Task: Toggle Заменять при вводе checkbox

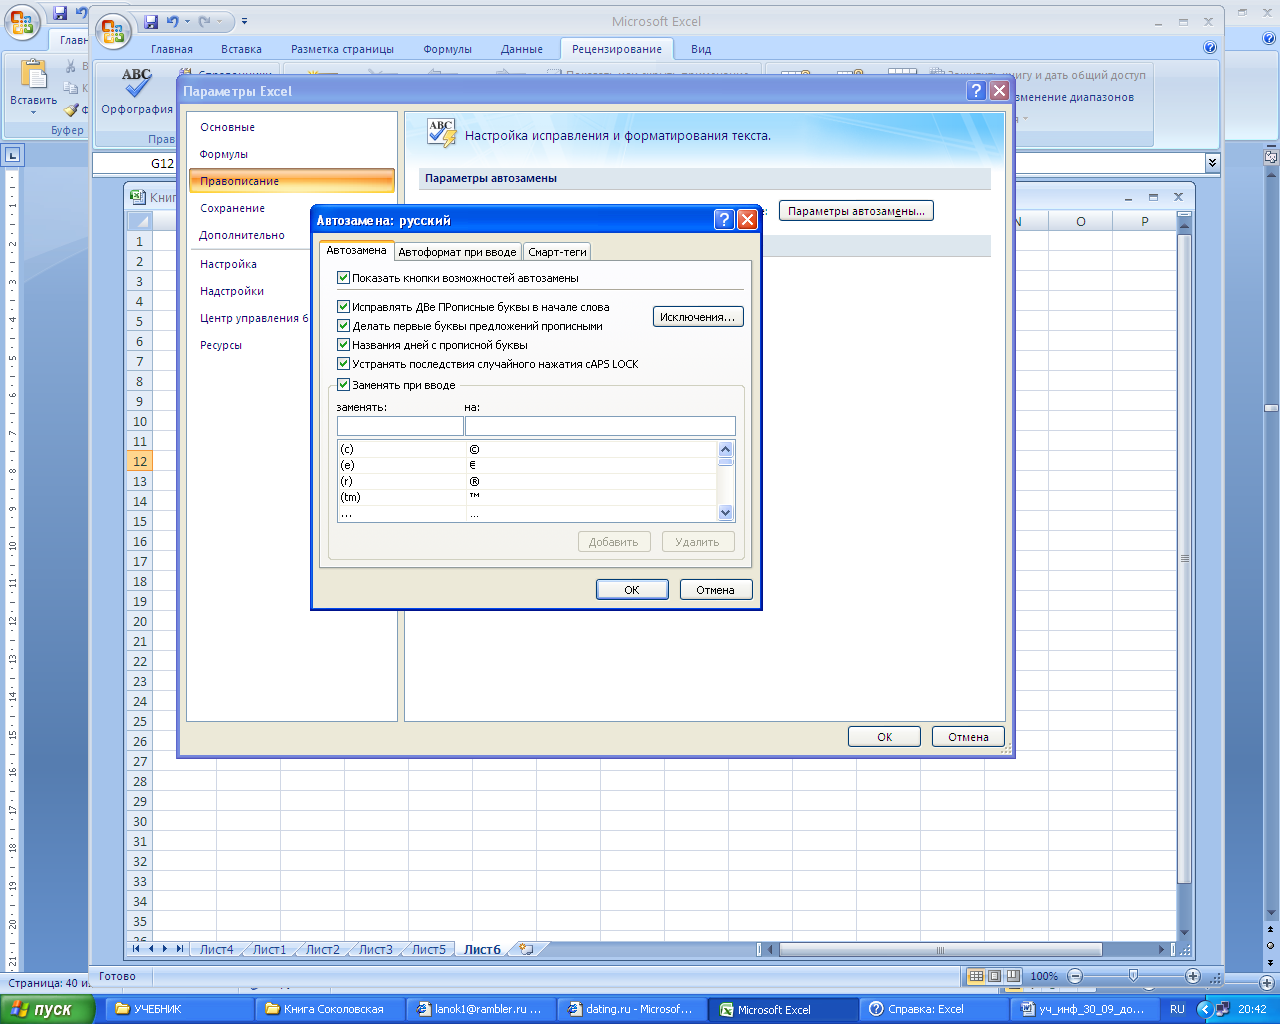Action: click(343, 385)
